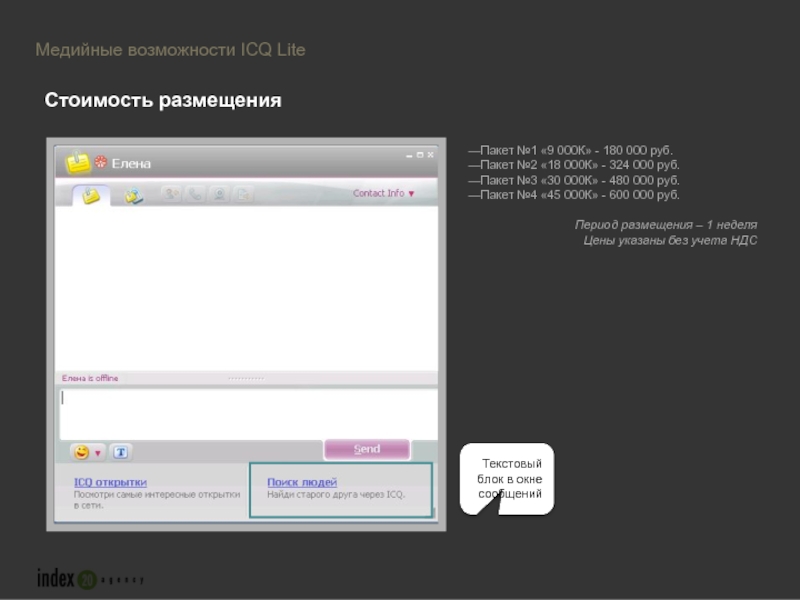Open the message history tab icon

[x=134, y=196]
